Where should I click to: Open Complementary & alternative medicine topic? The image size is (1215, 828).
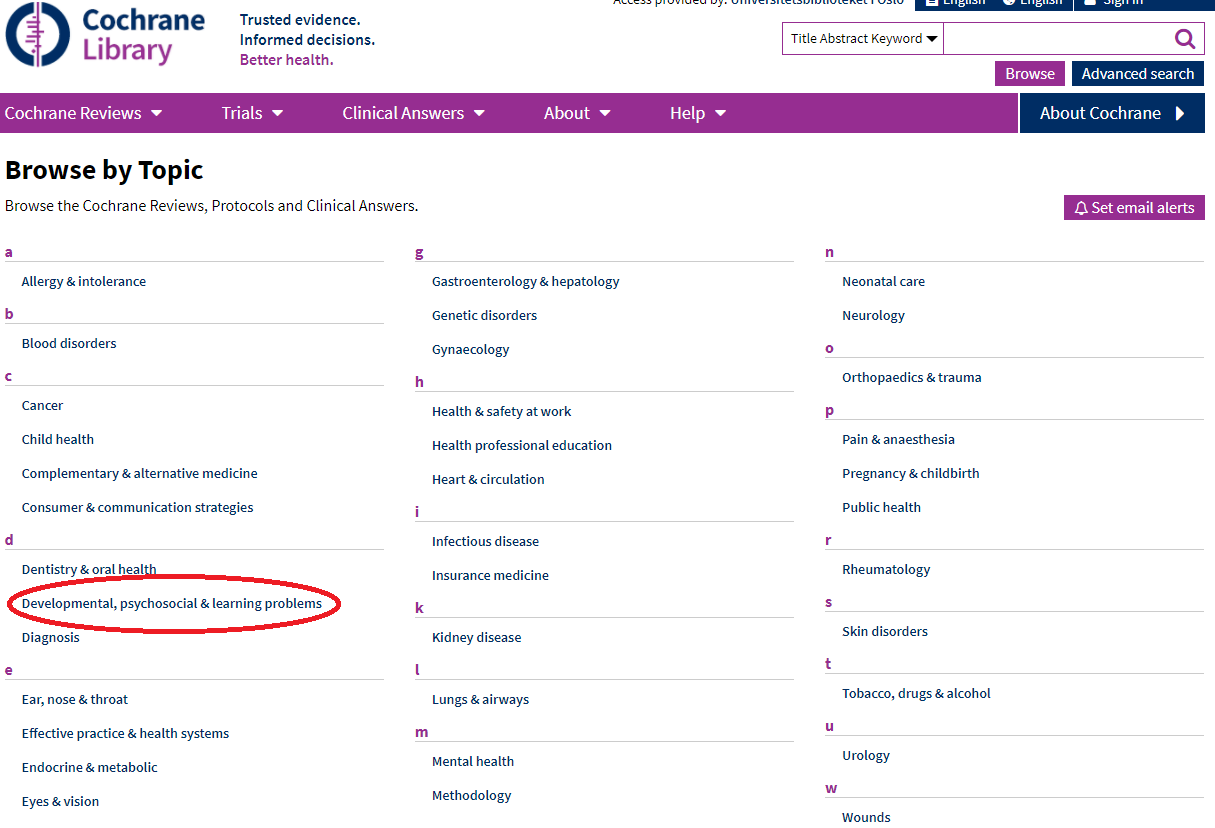pyautogui.click(x=140, y=474)
